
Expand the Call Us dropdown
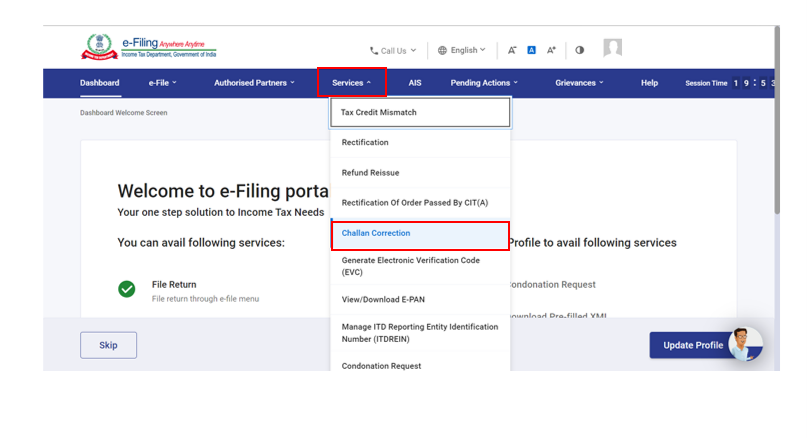(x=393, y=50)
